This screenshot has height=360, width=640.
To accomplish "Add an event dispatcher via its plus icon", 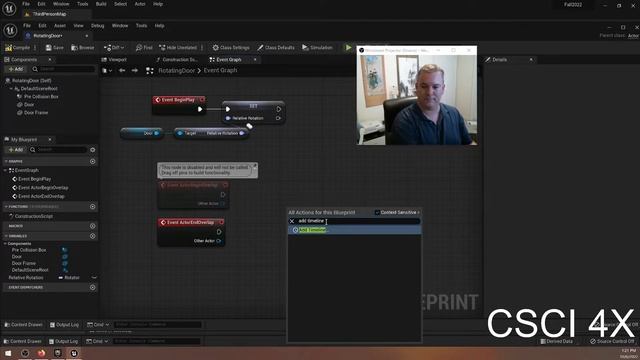I will click(93, 287).
